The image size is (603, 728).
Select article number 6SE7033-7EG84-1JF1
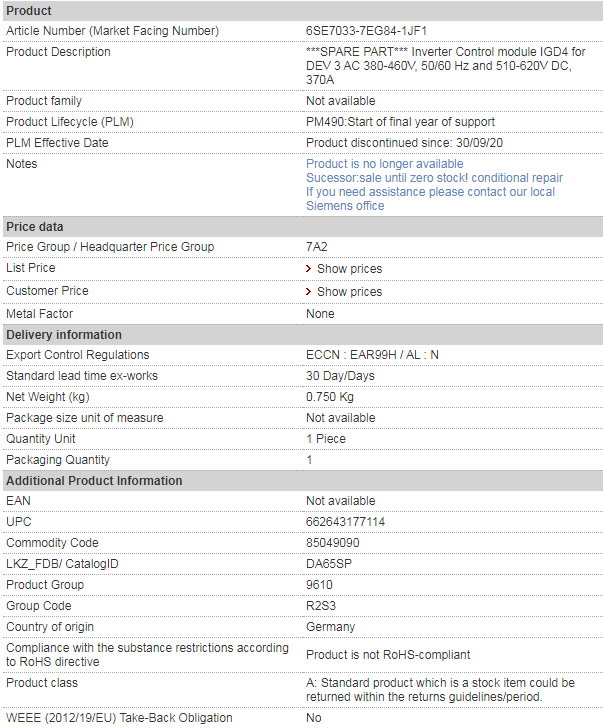point(366,31)
